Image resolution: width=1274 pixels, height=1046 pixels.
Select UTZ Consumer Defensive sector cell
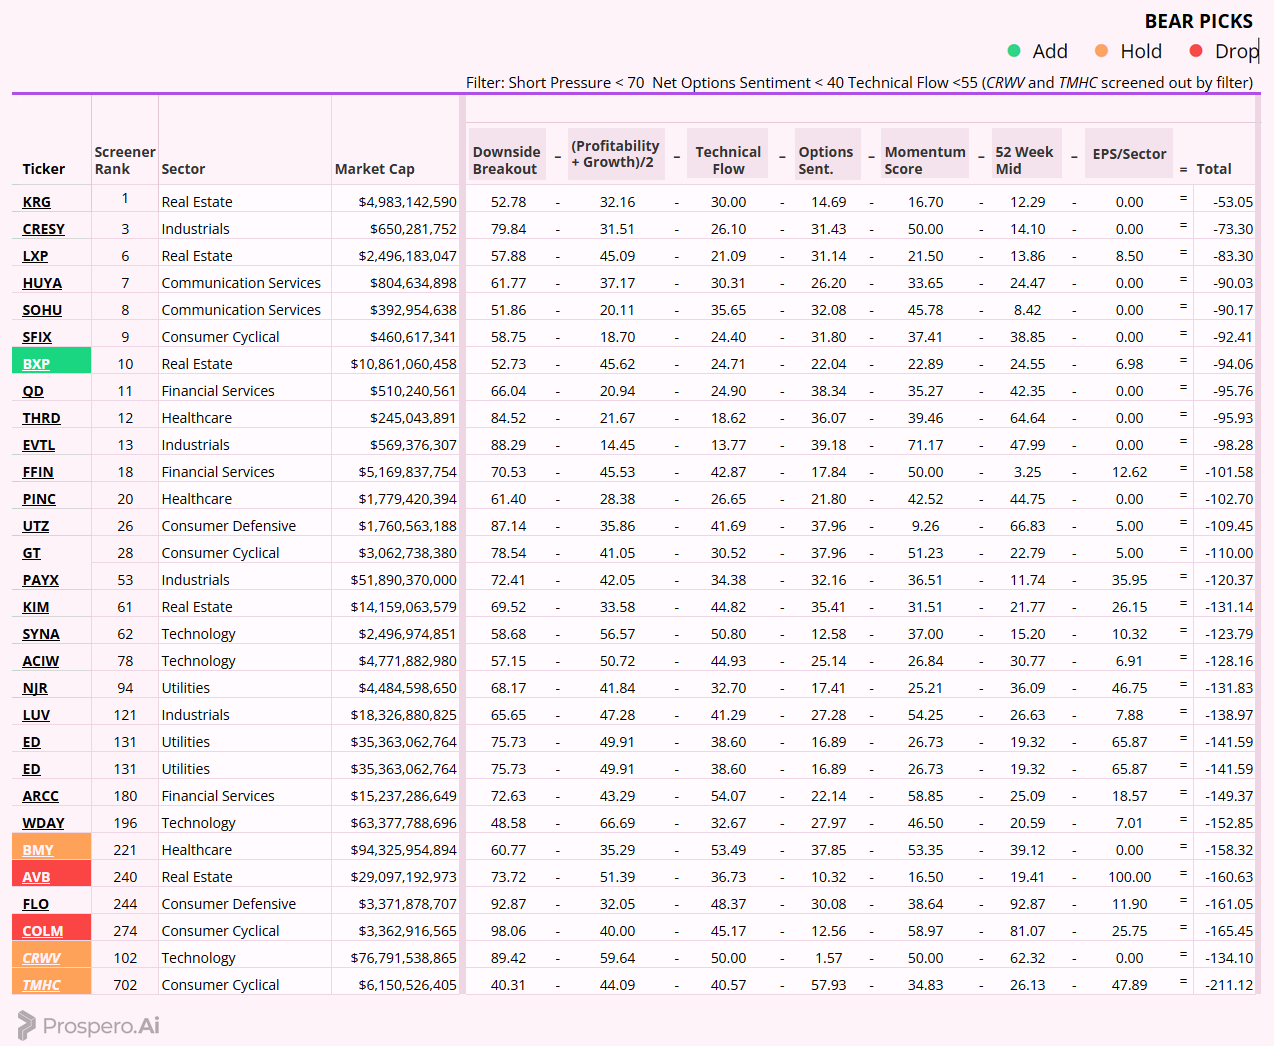pyautogui.click(x=228, y=526)
